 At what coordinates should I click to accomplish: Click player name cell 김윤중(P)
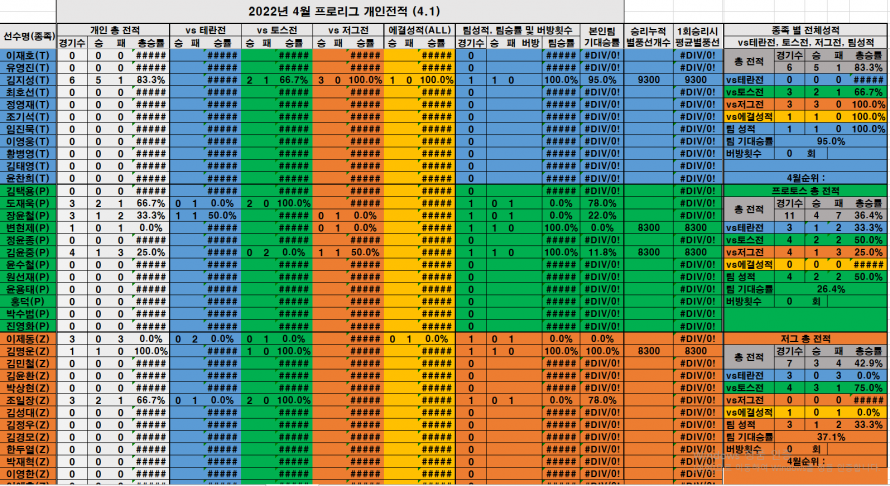28,253
